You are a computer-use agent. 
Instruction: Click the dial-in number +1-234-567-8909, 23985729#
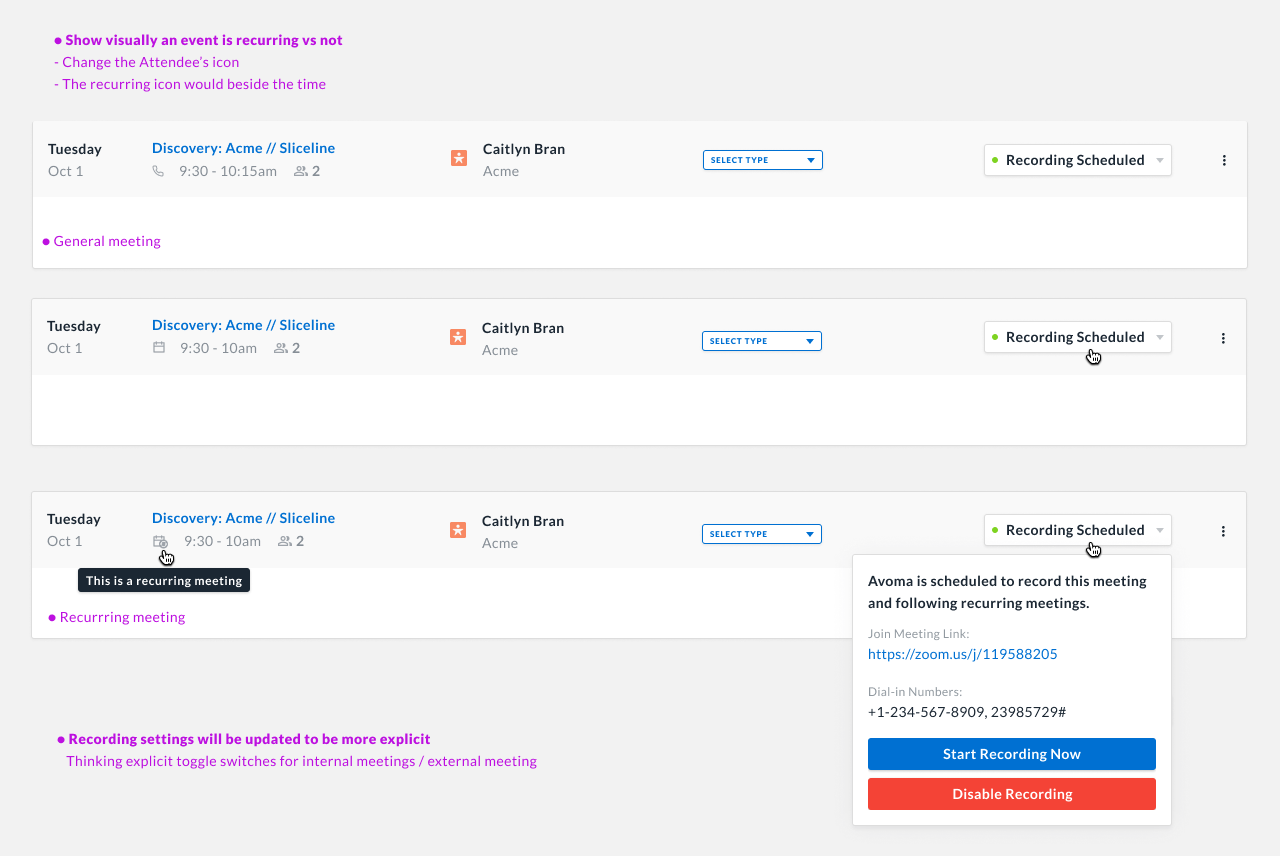point(967,712)
